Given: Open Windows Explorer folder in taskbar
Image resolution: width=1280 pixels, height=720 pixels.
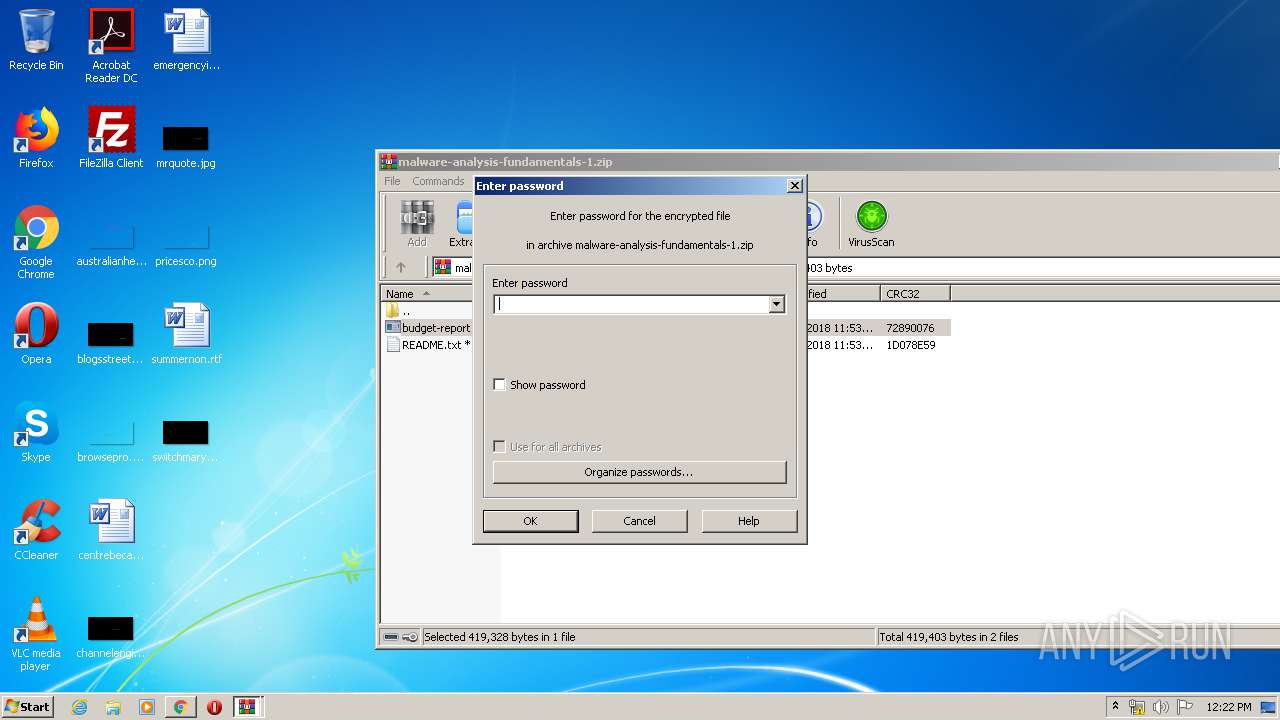Looking at the screenshot, I should (x=113, y=707).
